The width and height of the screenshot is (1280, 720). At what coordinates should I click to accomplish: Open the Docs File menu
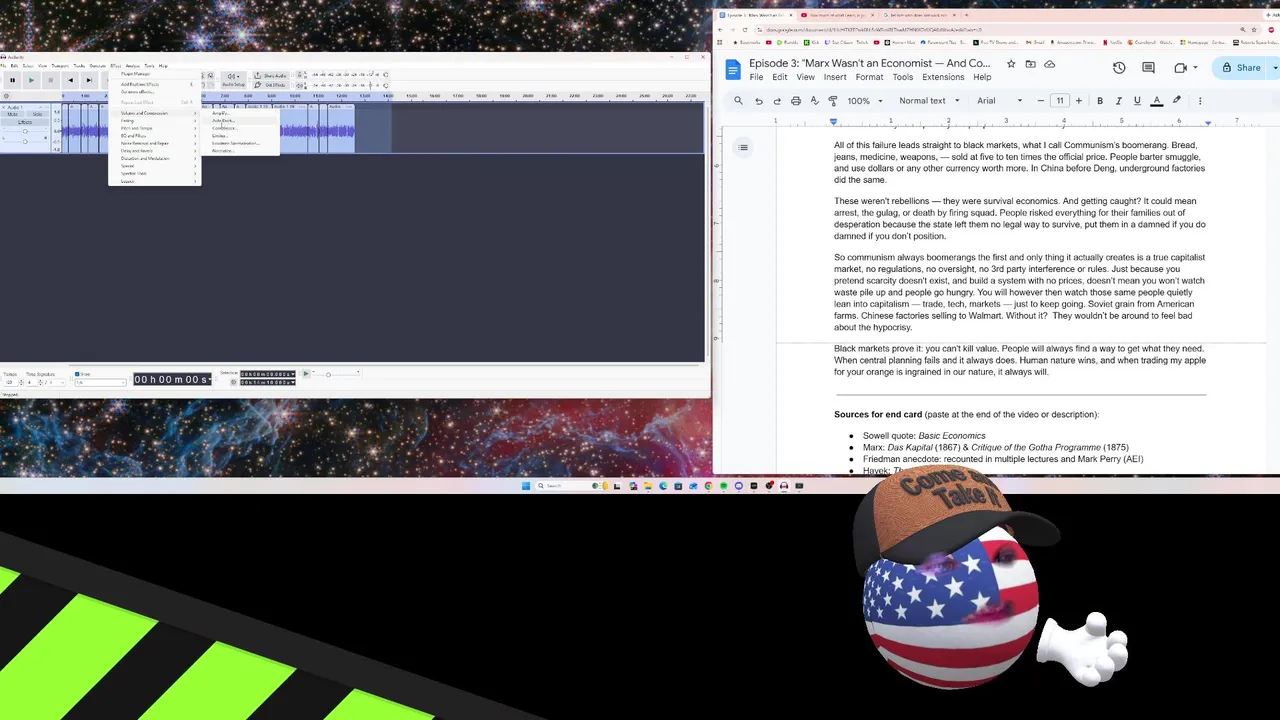coord(756,77)
